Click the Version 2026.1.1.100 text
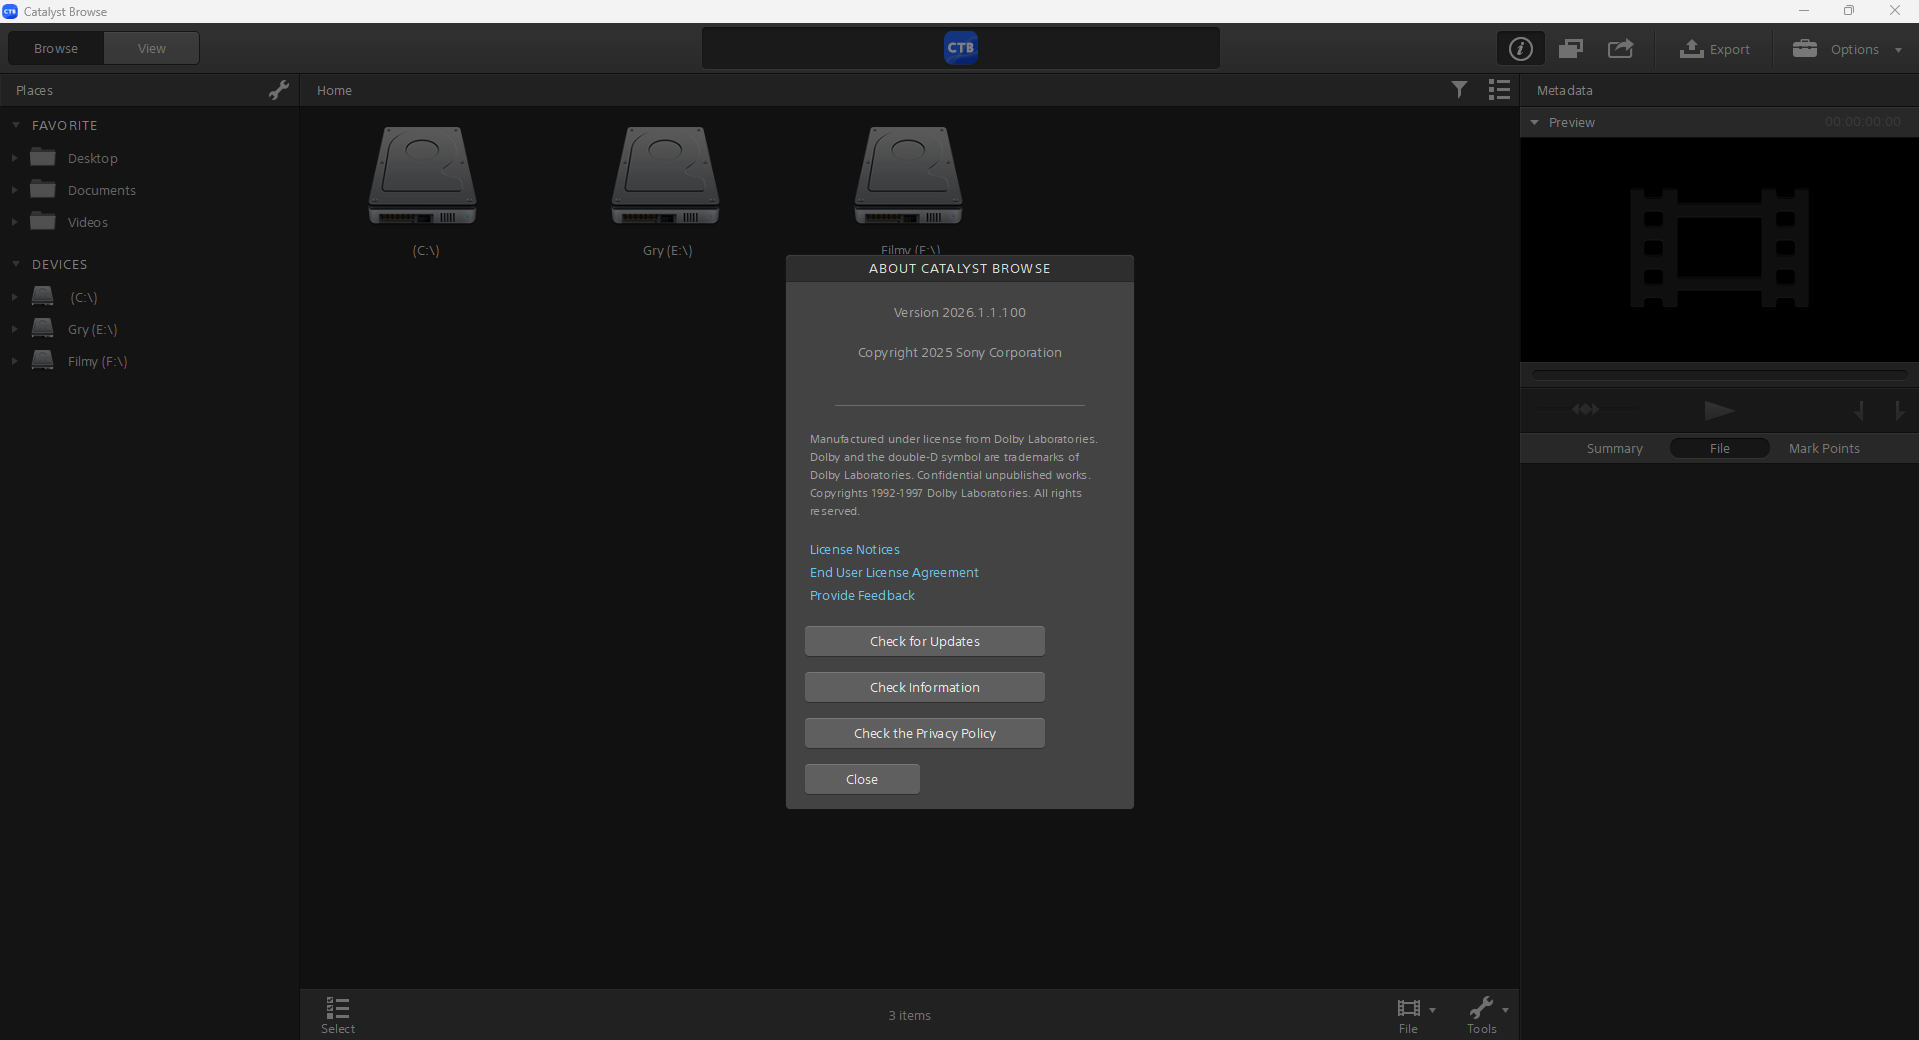This screenshot has height=1040, width=1919. (x=960, y=313)
